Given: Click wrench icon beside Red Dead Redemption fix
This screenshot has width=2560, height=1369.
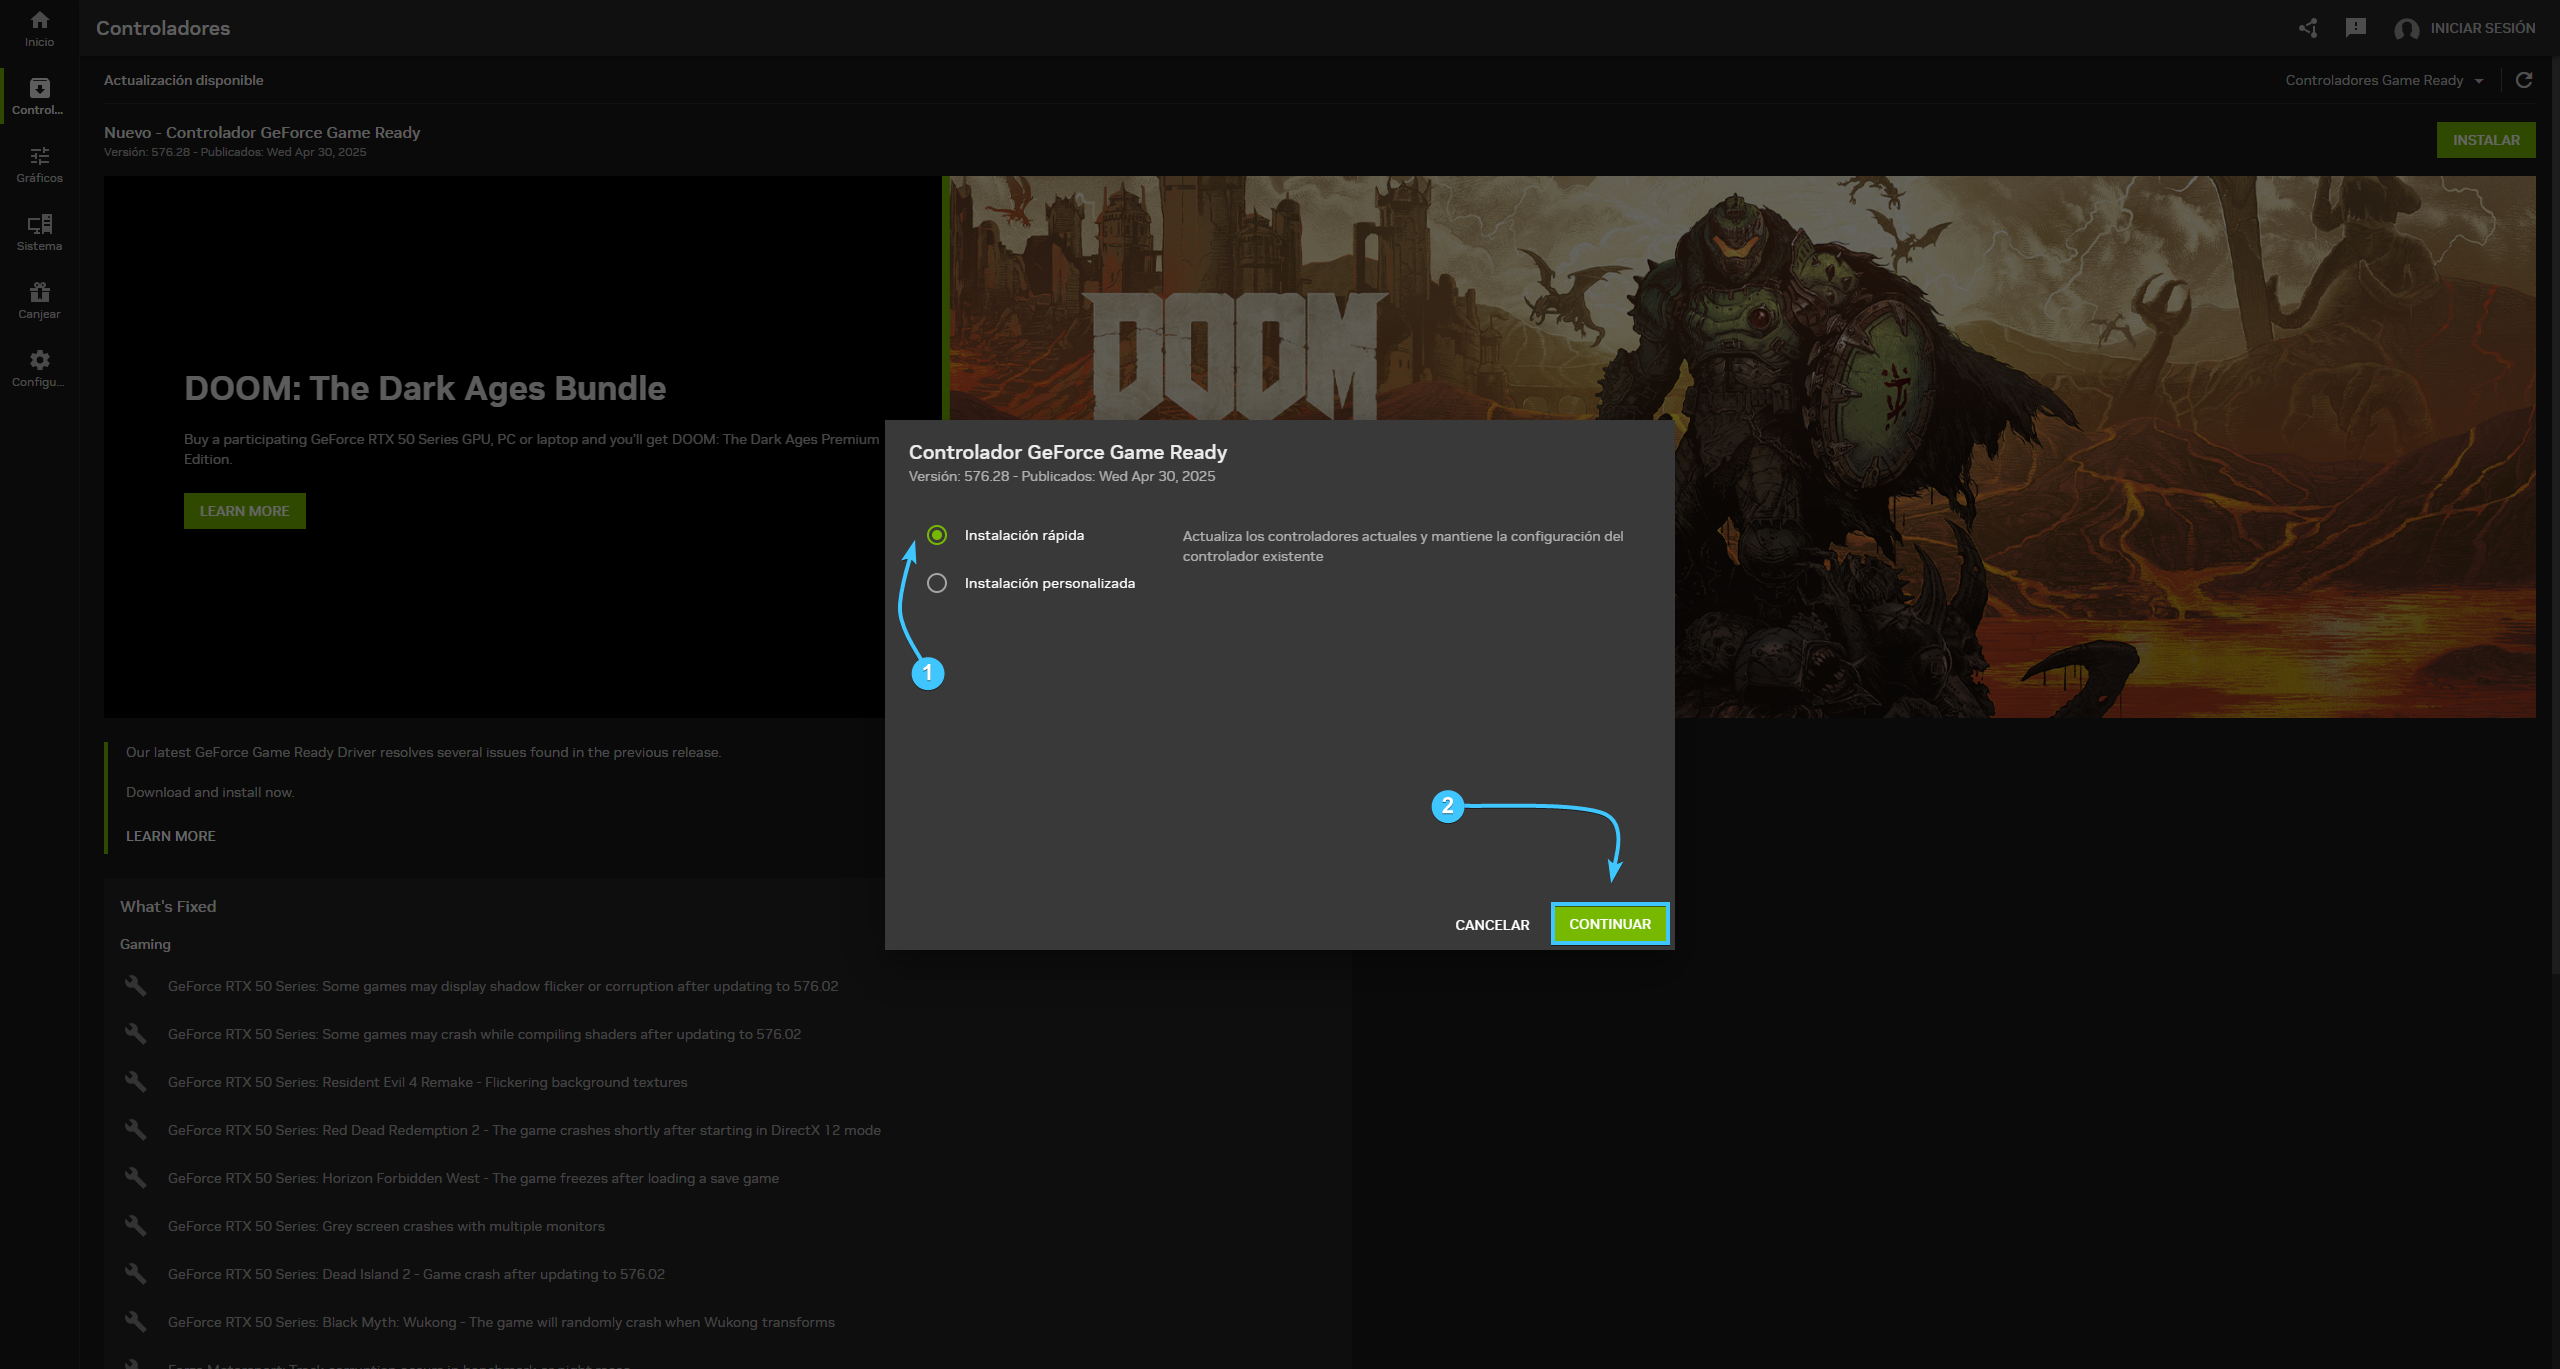Looking at the screenshot, I should pos(135,1129).
